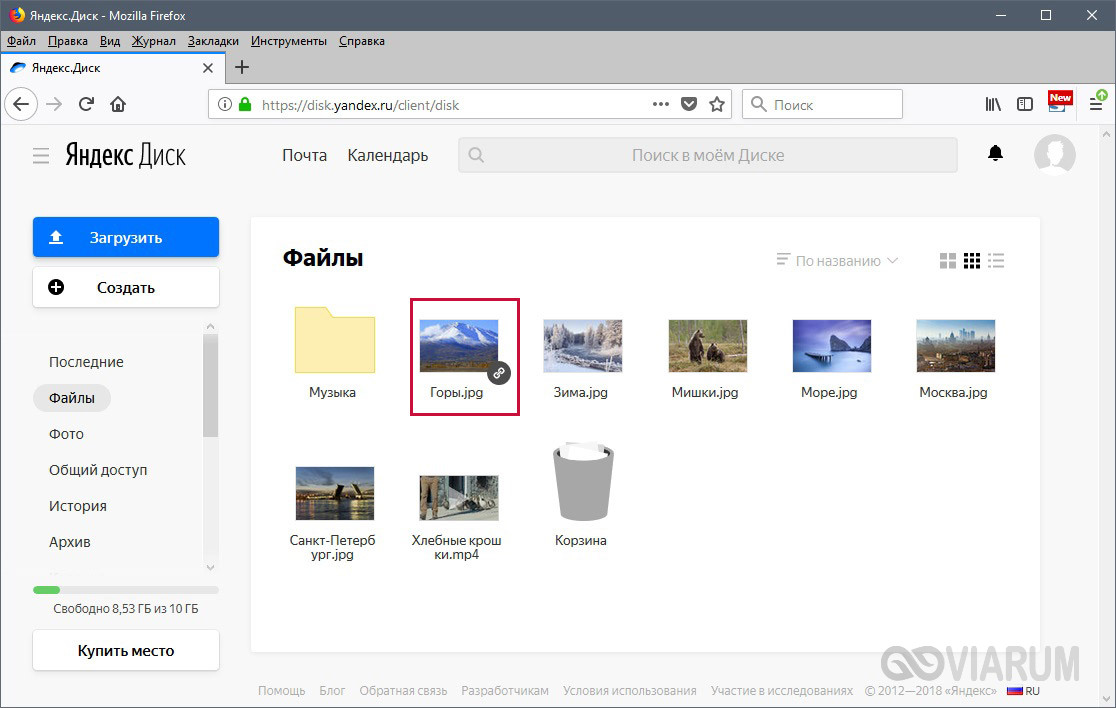This screenshot has height=708, width=1116.
Task: Toggle Firefox sidebar icon
Action: coord(1025,105)
